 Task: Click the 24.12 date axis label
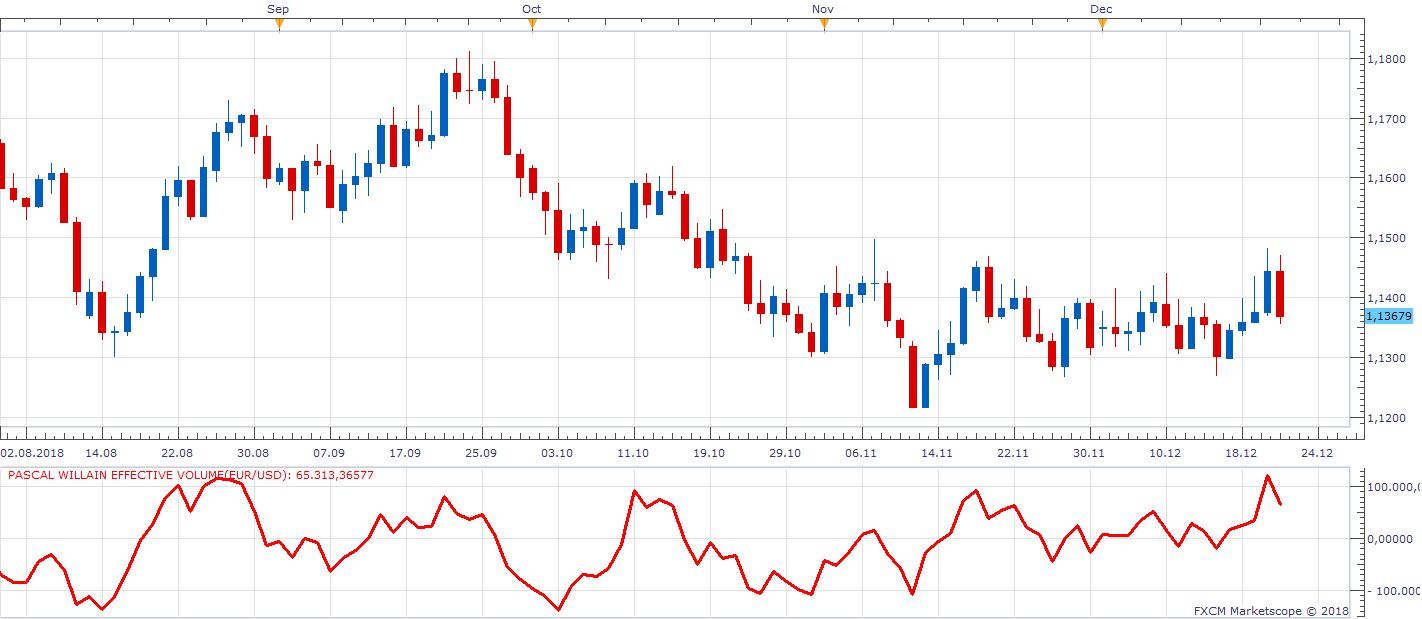[x=1317, y=453]
